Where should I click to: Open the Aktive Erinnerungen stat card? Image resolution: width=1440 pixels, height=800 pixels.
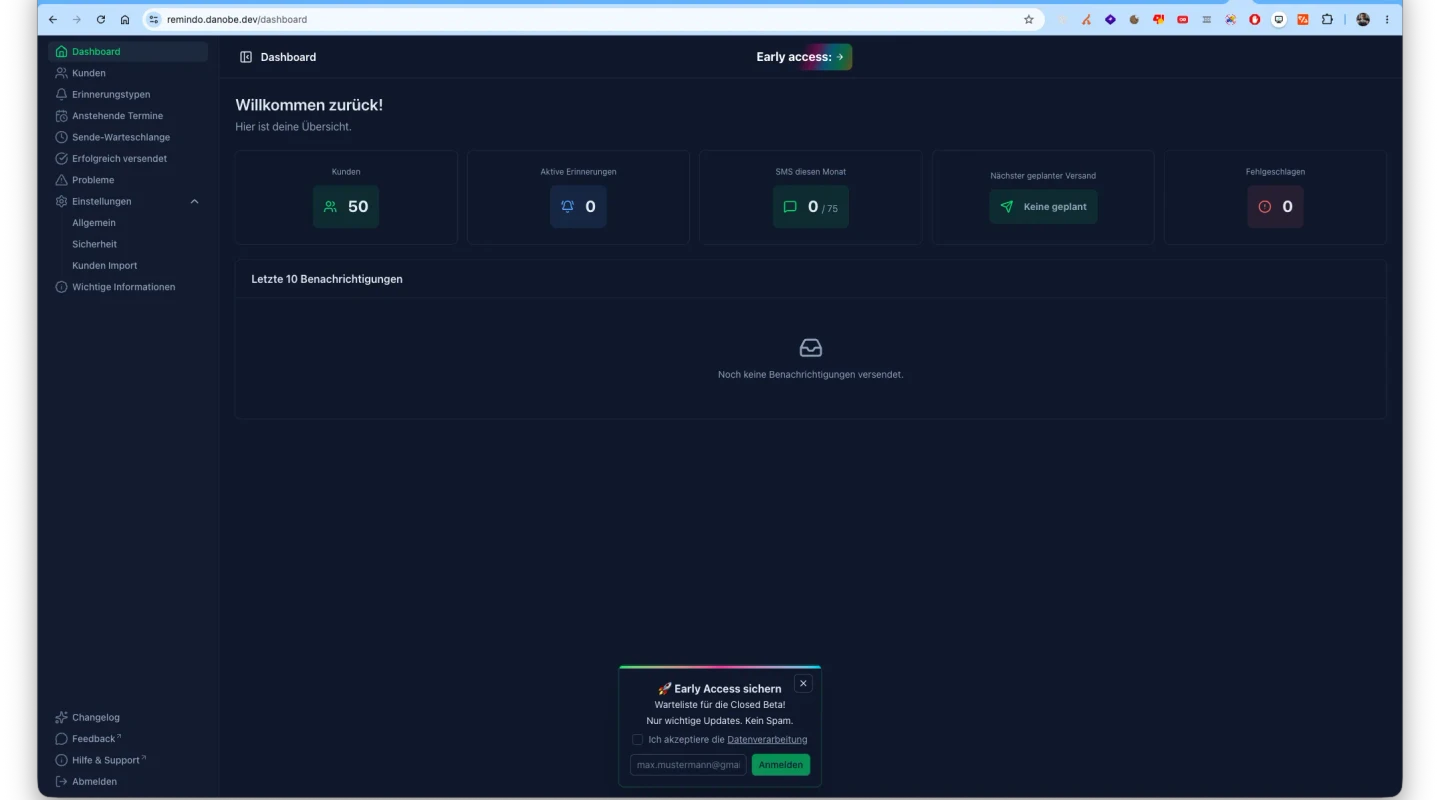click(x=578, y=197)
